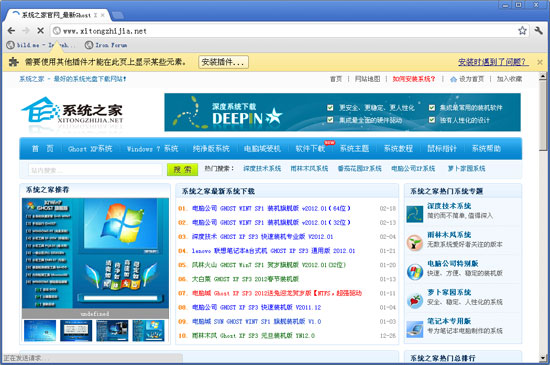Open download item 01 WIN7 64位
The height and width of the screenshot is (365, 550).
pyautogui.click(x=271, y=208)
